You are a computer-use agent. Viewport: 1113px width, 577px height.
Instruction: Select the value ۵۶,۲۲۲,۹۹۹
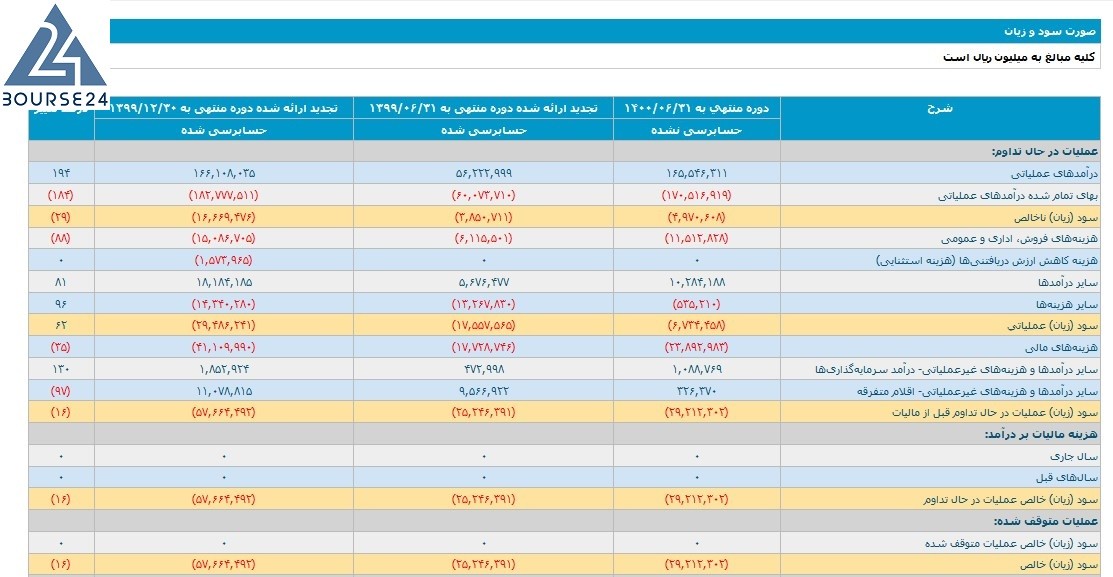[483, 173]
